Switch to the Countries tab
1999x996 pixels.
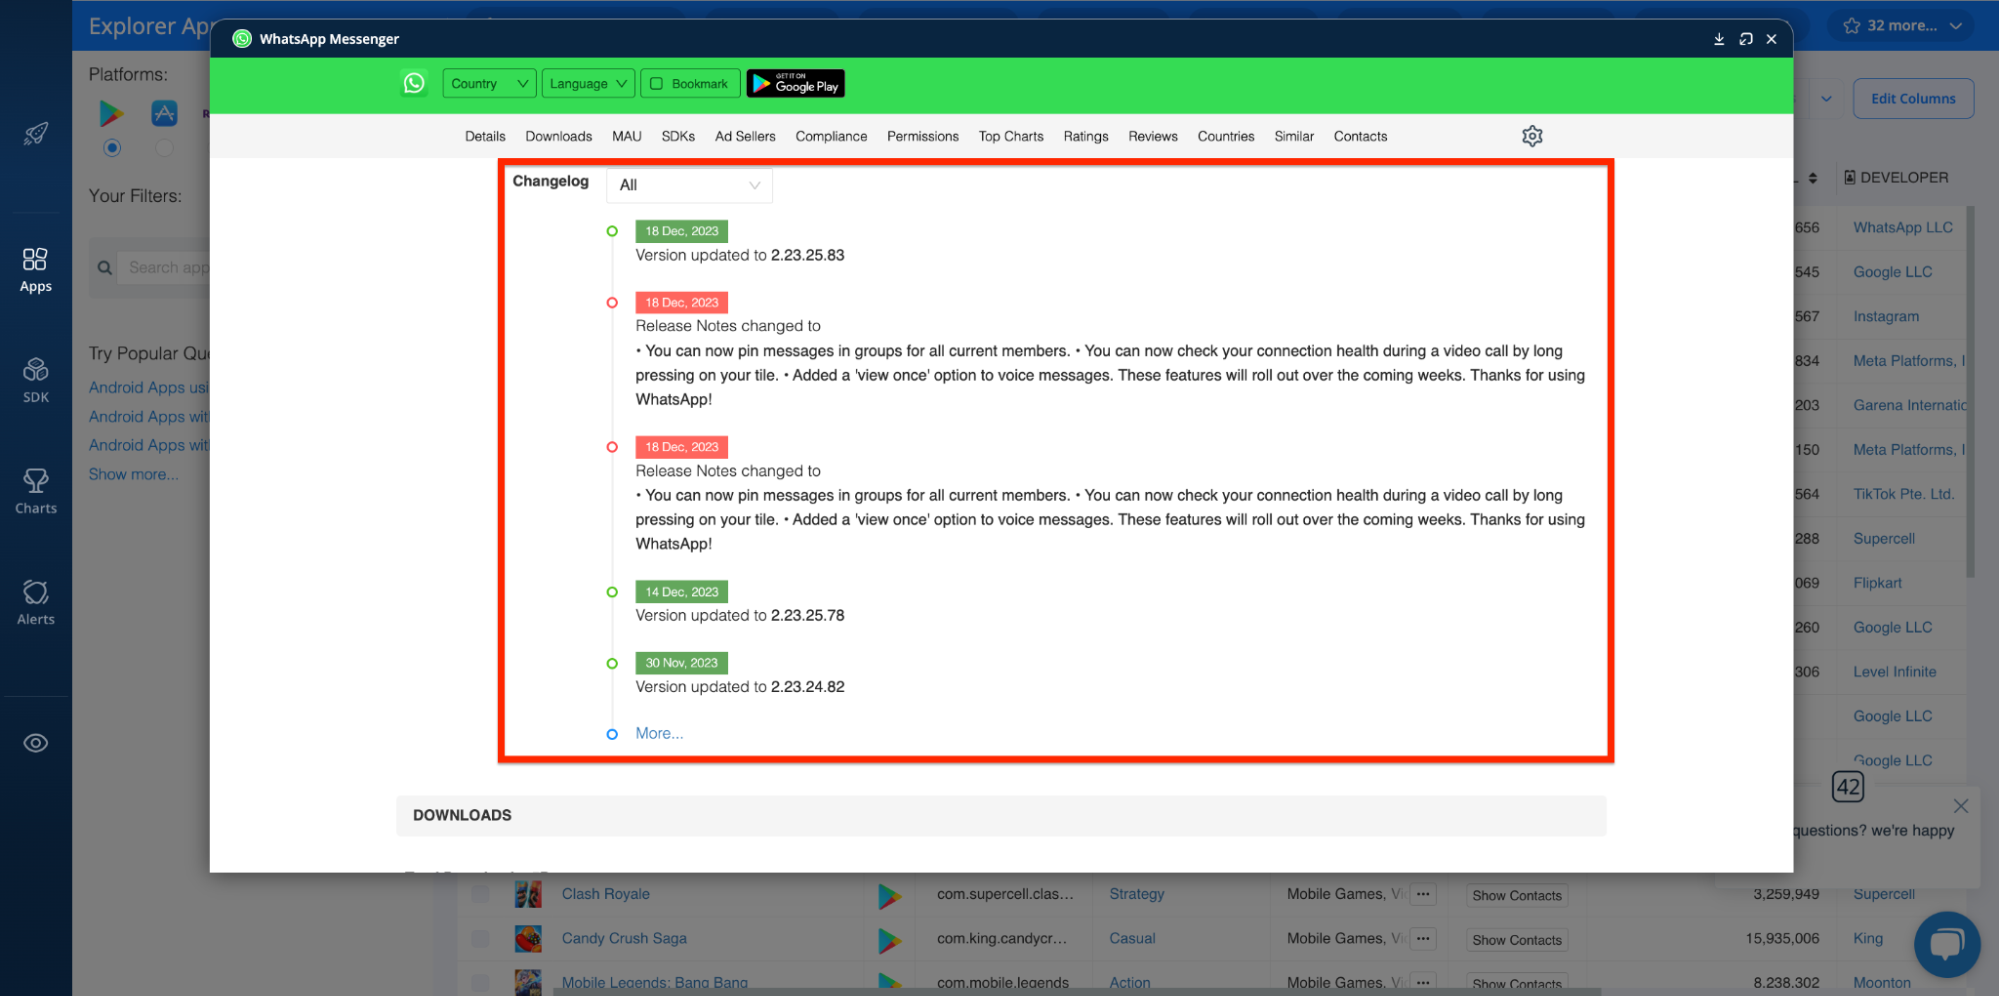(1226, 136)
